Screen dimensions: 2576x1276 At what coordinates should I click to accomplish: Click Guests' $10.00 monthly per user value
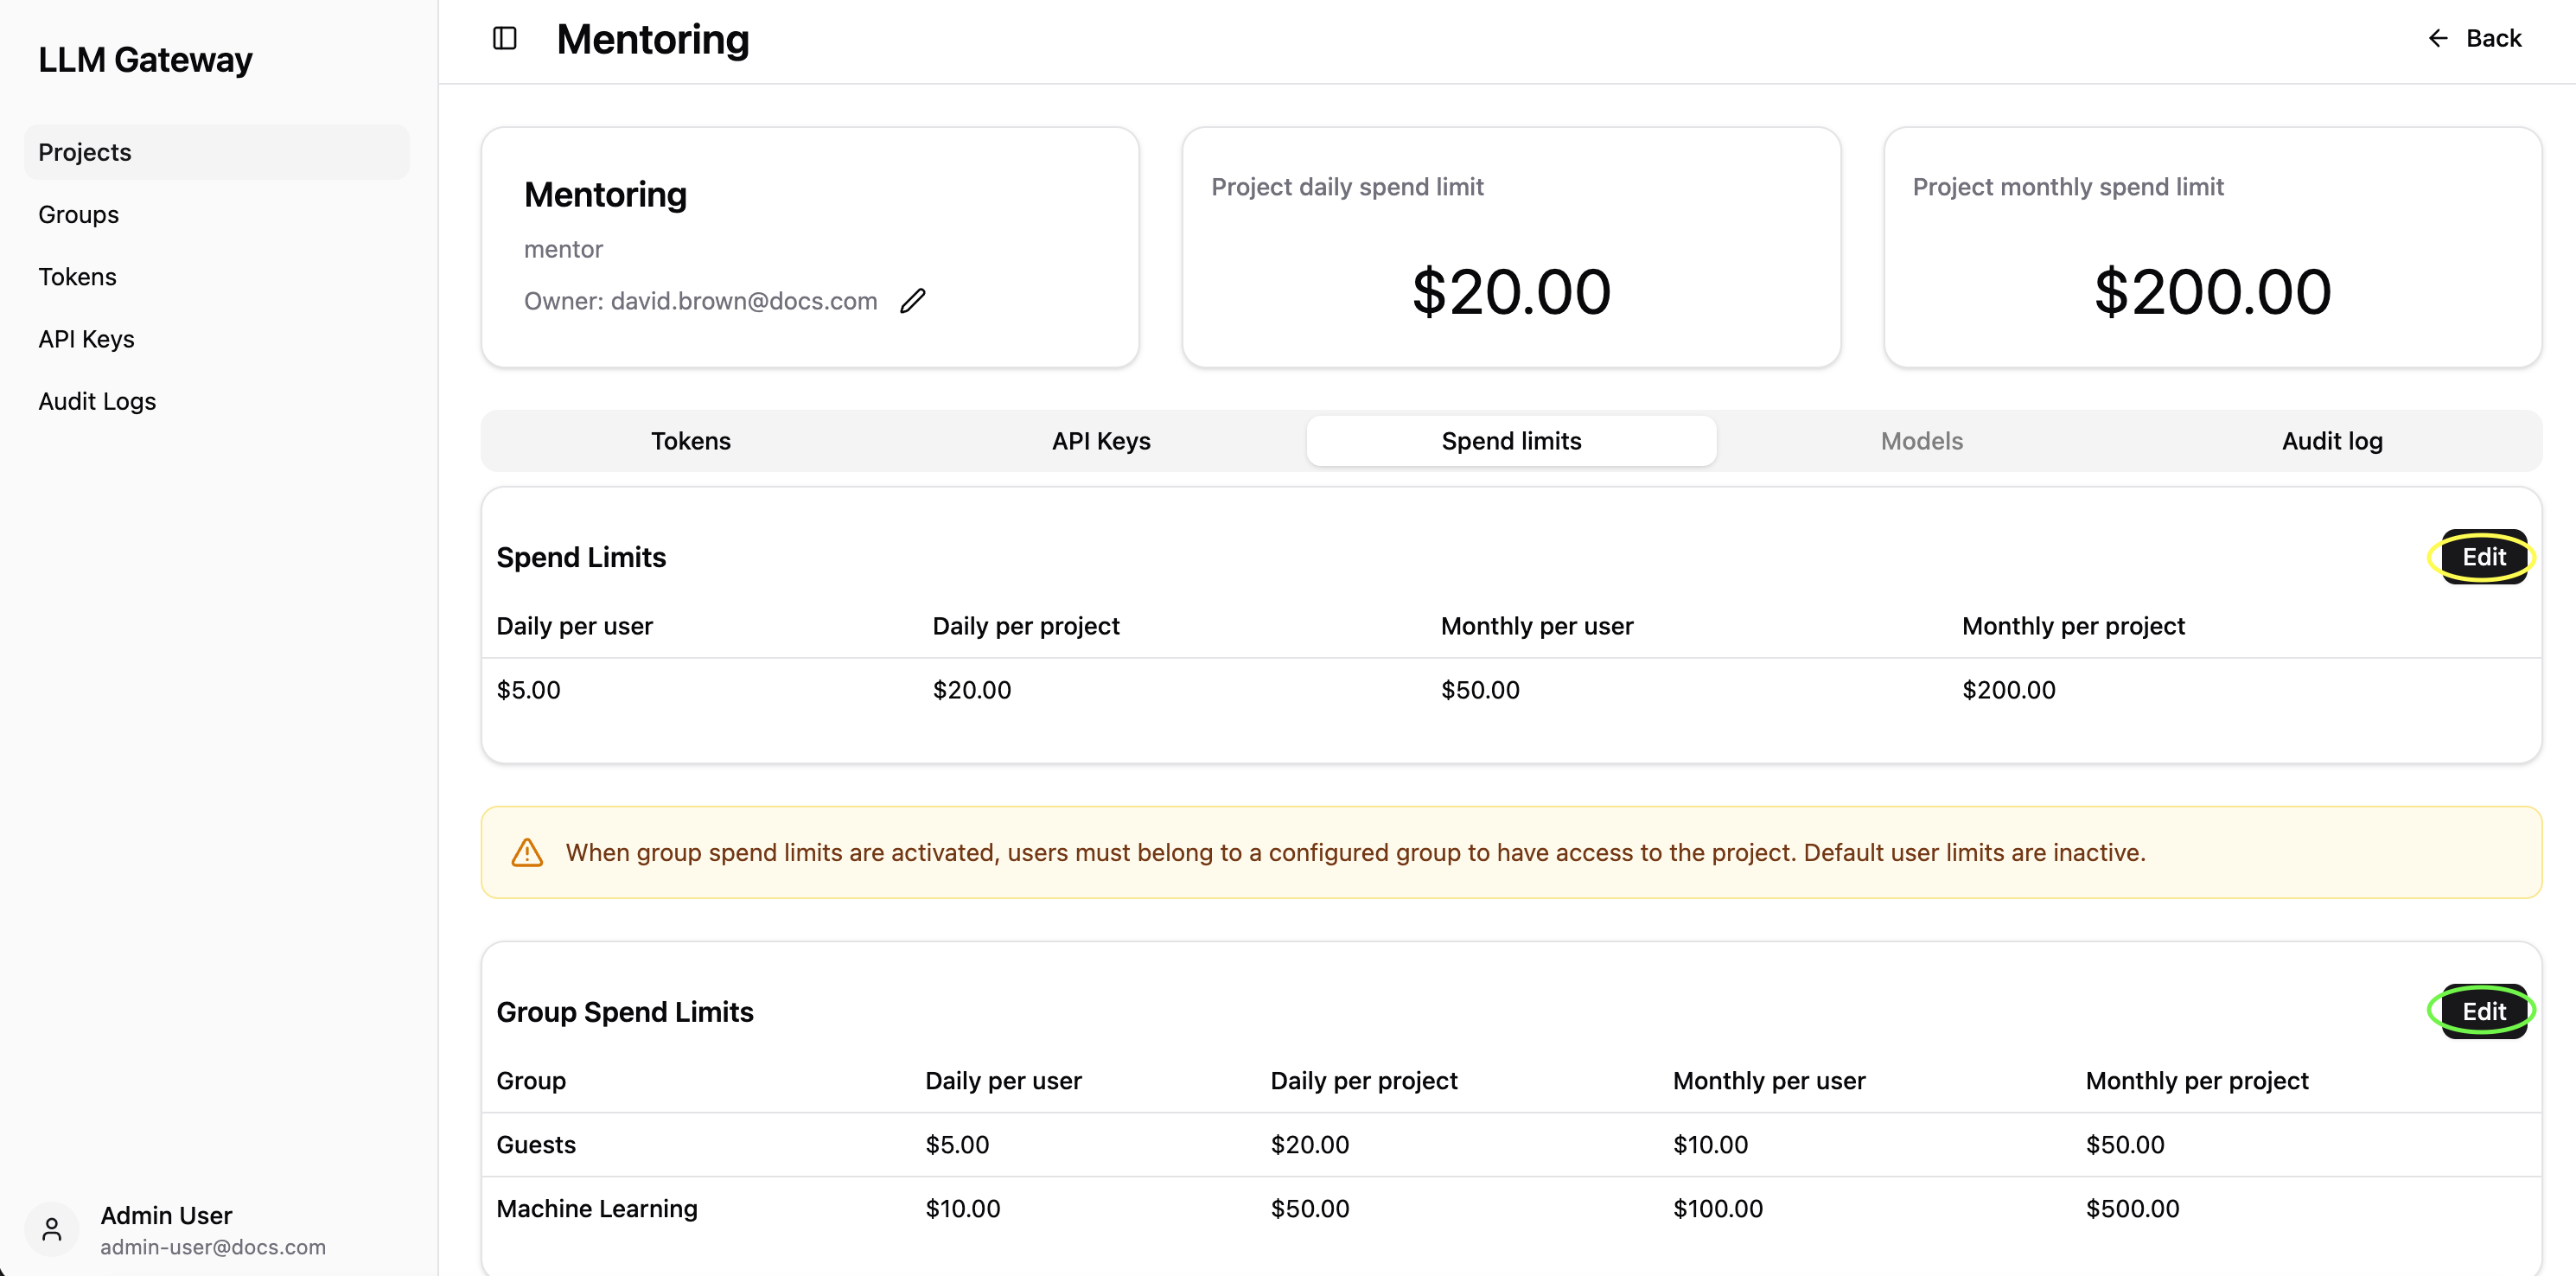(x=1711, y=1145)
